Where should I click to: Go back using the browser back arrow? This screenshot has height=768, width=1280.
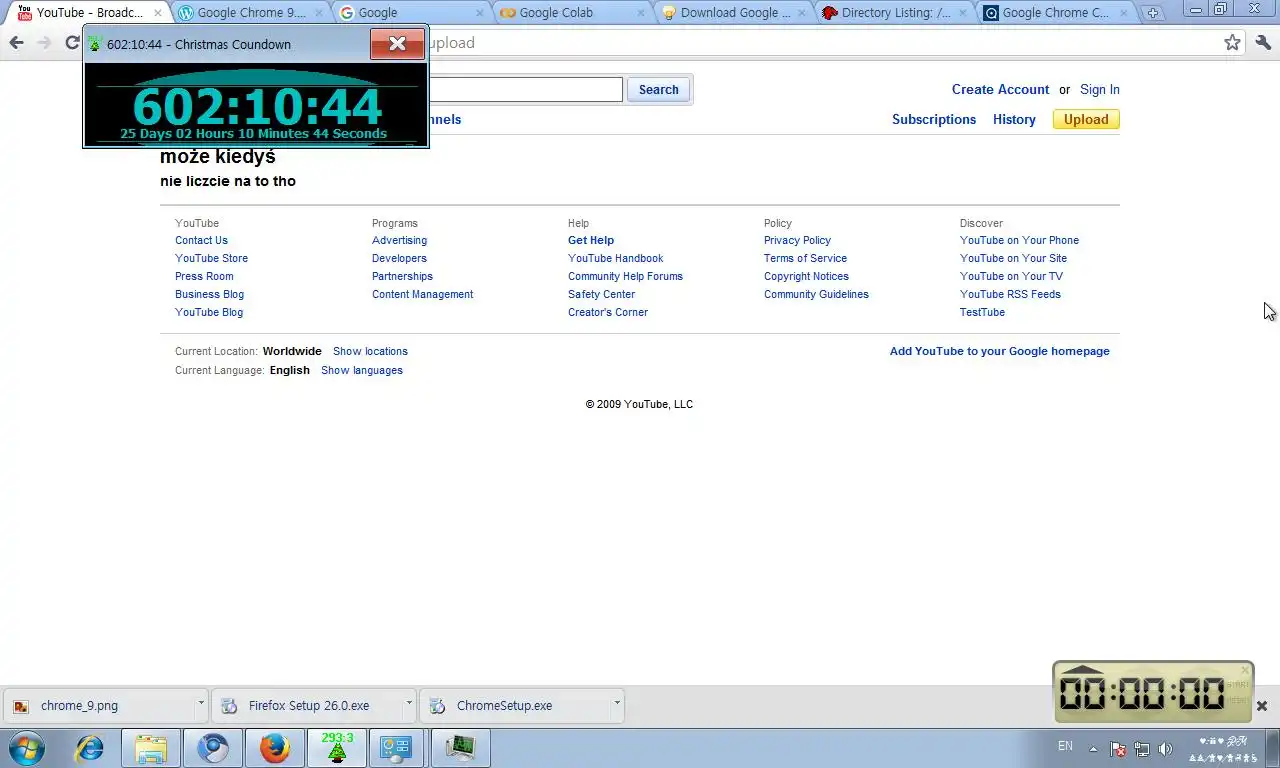click(16, 42)
